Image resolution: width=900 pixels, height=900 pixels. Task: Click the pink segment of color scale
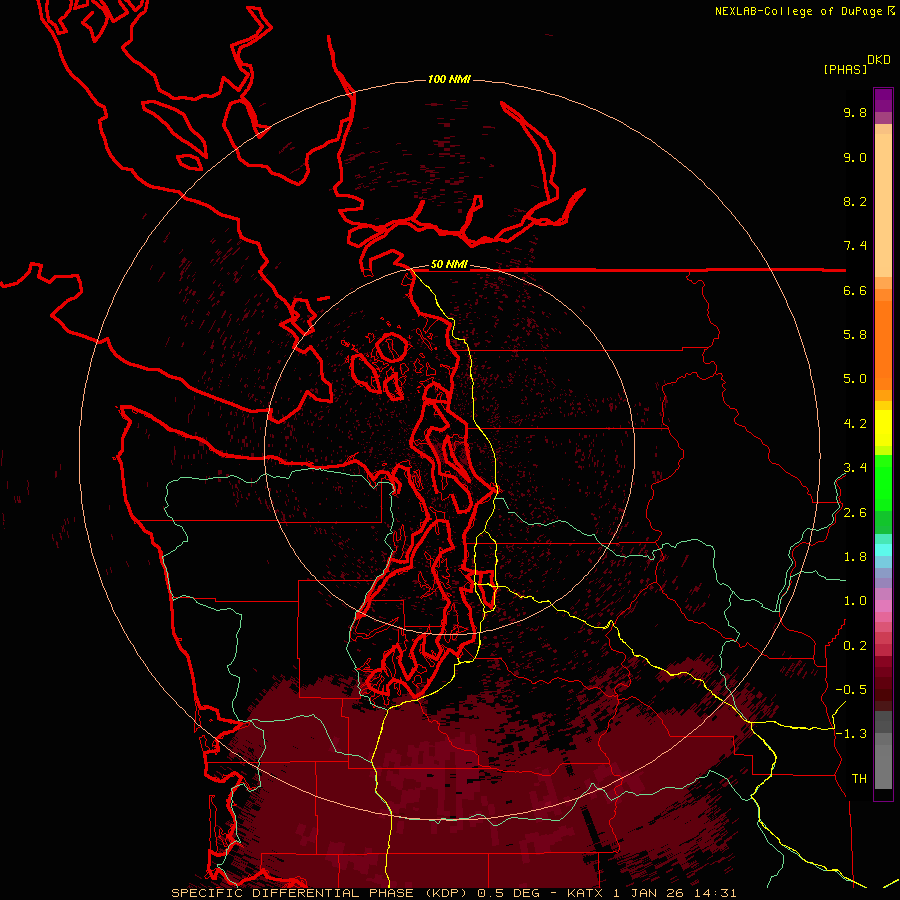click(x=883, y=606)
